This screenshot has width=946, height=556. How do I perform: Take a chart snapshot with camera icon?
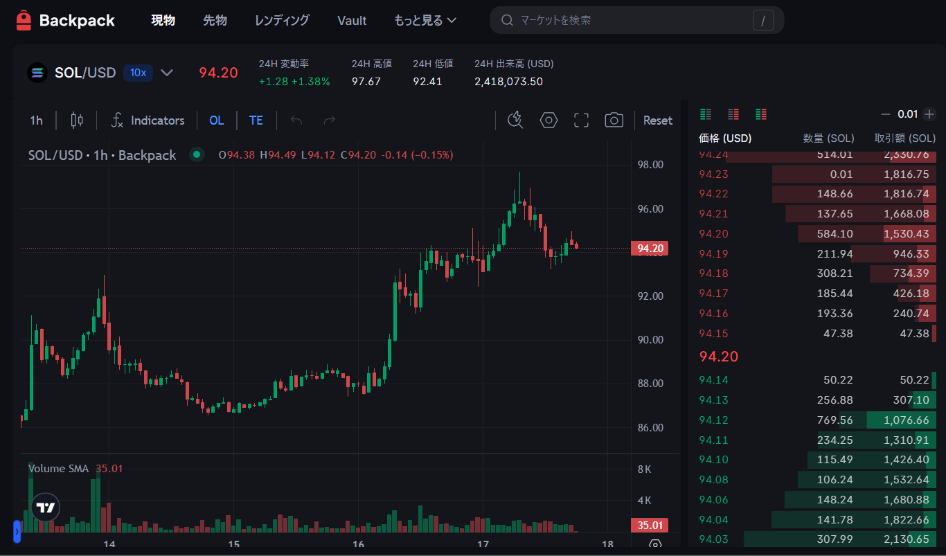tap(614, 120)
